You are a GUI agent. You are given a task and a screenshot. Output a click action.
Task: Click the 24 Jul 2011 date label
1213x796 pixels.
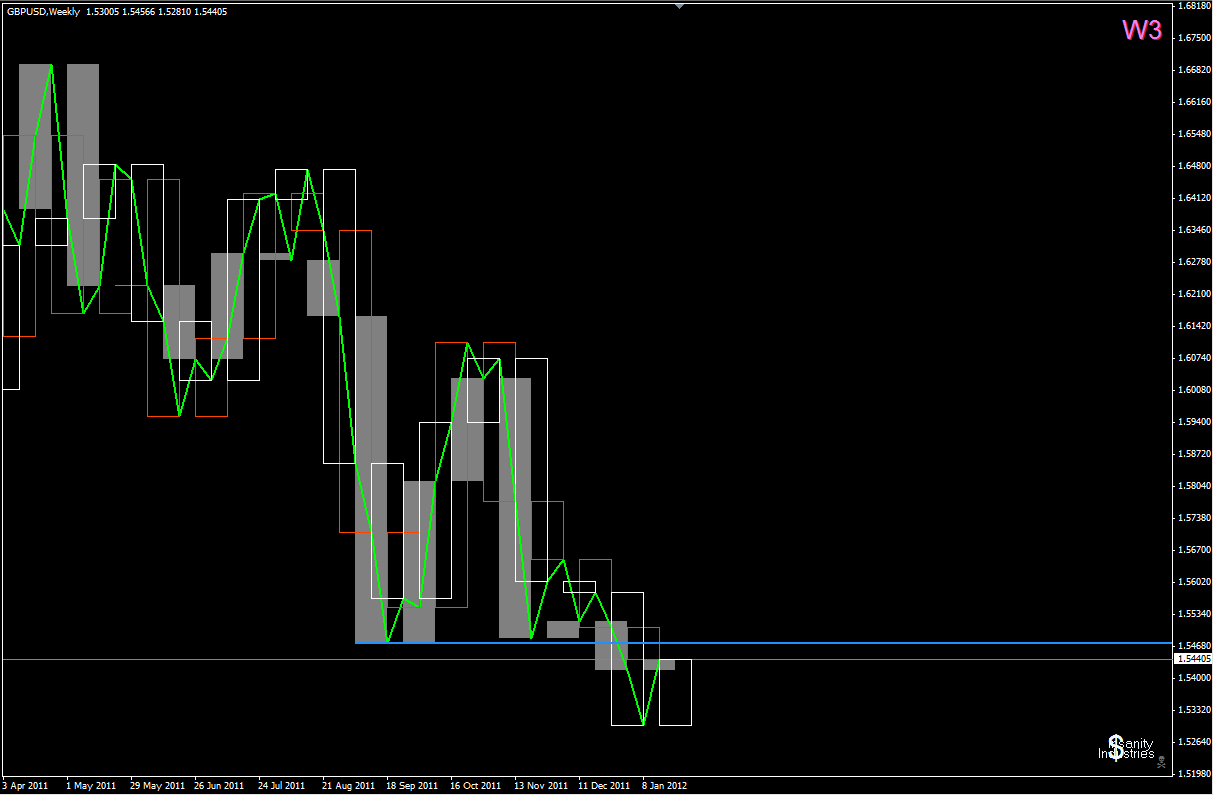(282, 786)
